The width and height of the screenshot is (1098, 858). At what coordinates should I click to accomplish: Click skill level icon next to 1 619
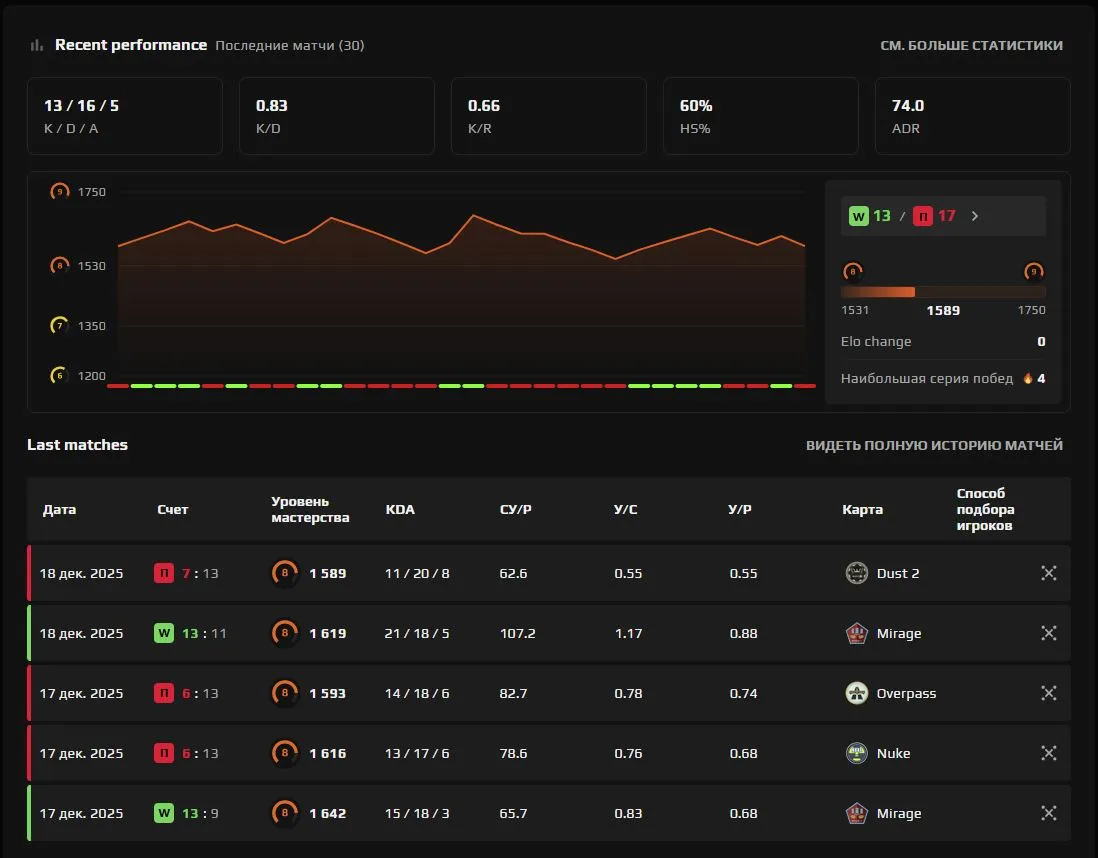[284, 633]
